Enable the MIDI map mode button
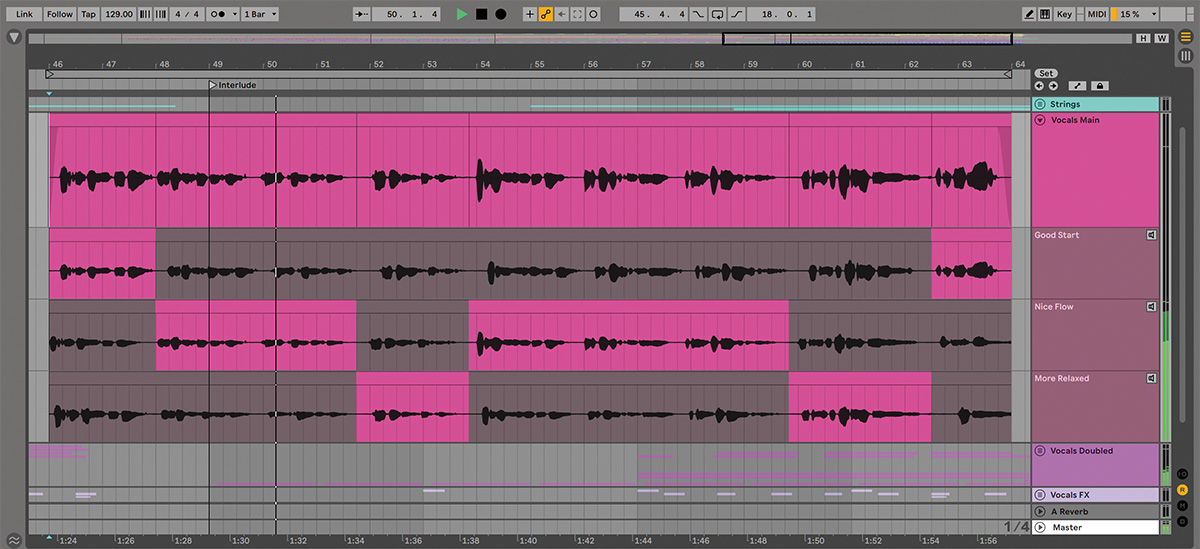This screenshot has height=549, width=1200. (x=1097, y=14)
